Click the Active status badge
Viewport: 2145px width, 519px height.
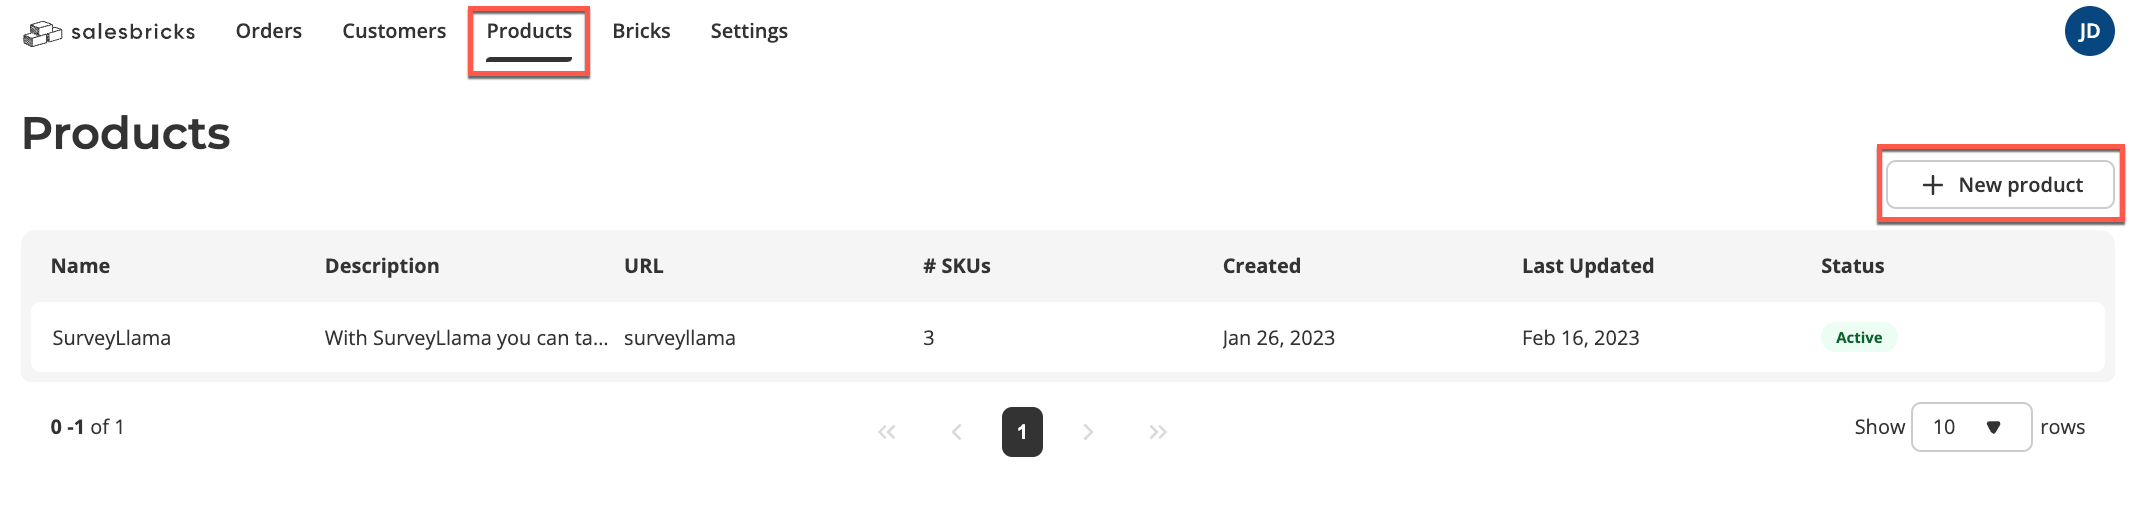pyautogui.click(x=1859, y=338)
